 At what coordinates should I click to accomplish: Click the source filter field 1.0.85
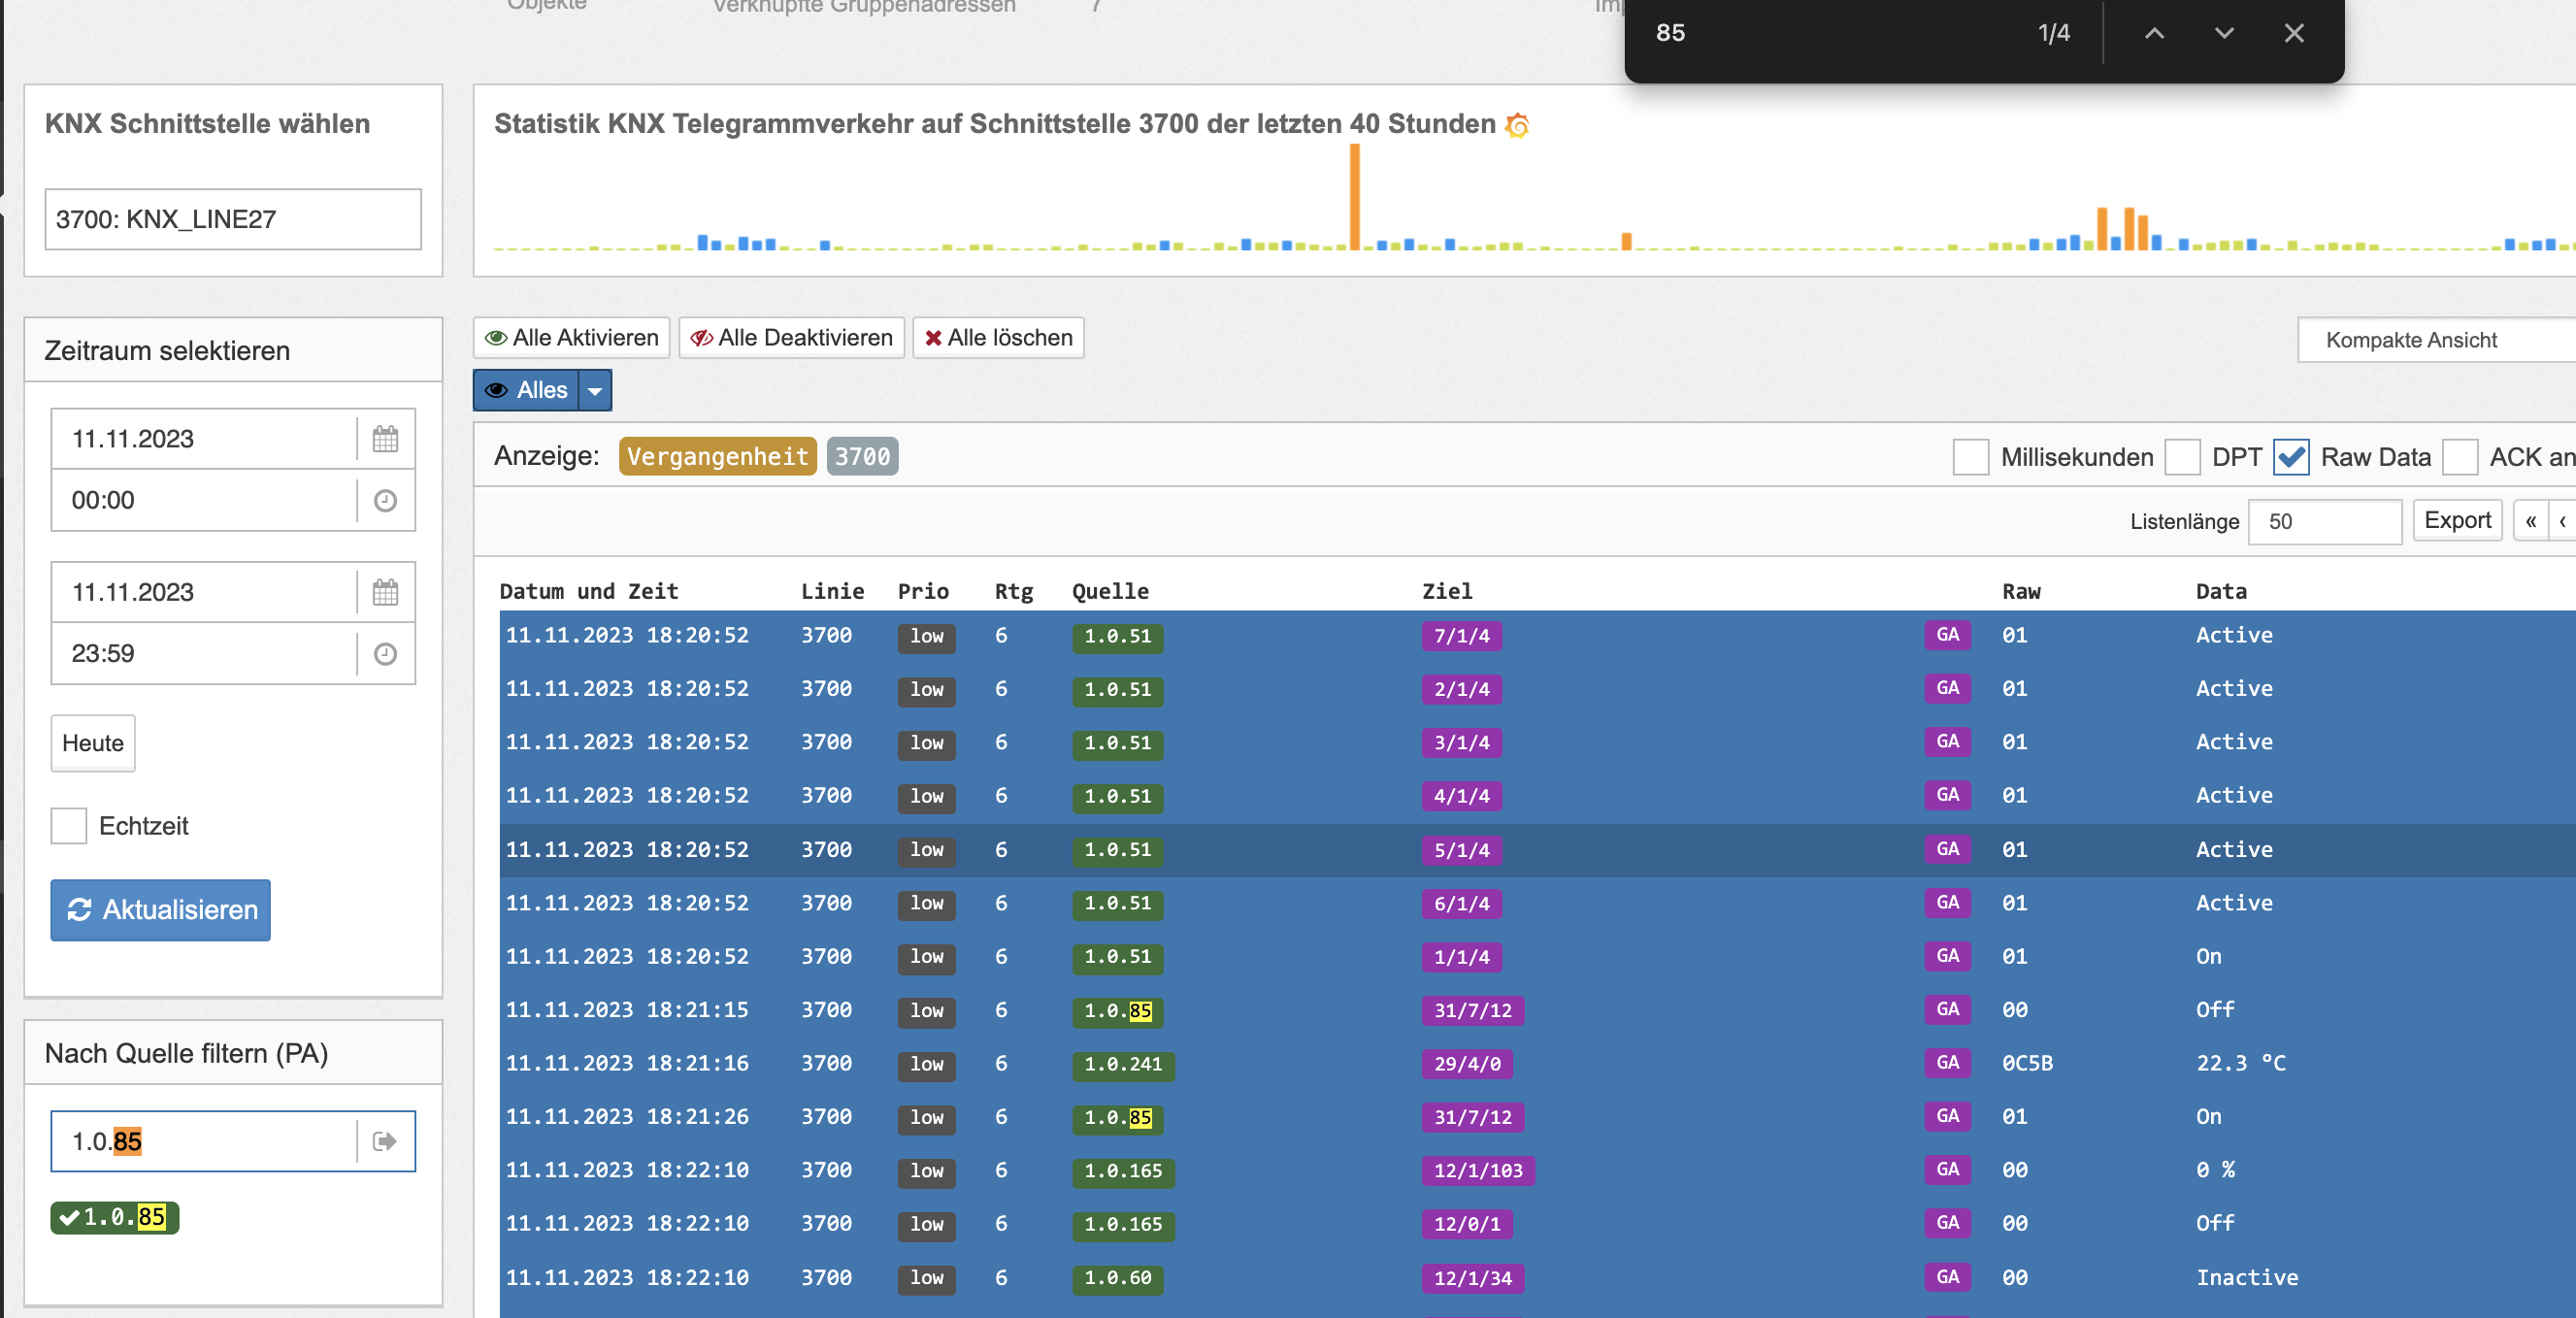204,1141
